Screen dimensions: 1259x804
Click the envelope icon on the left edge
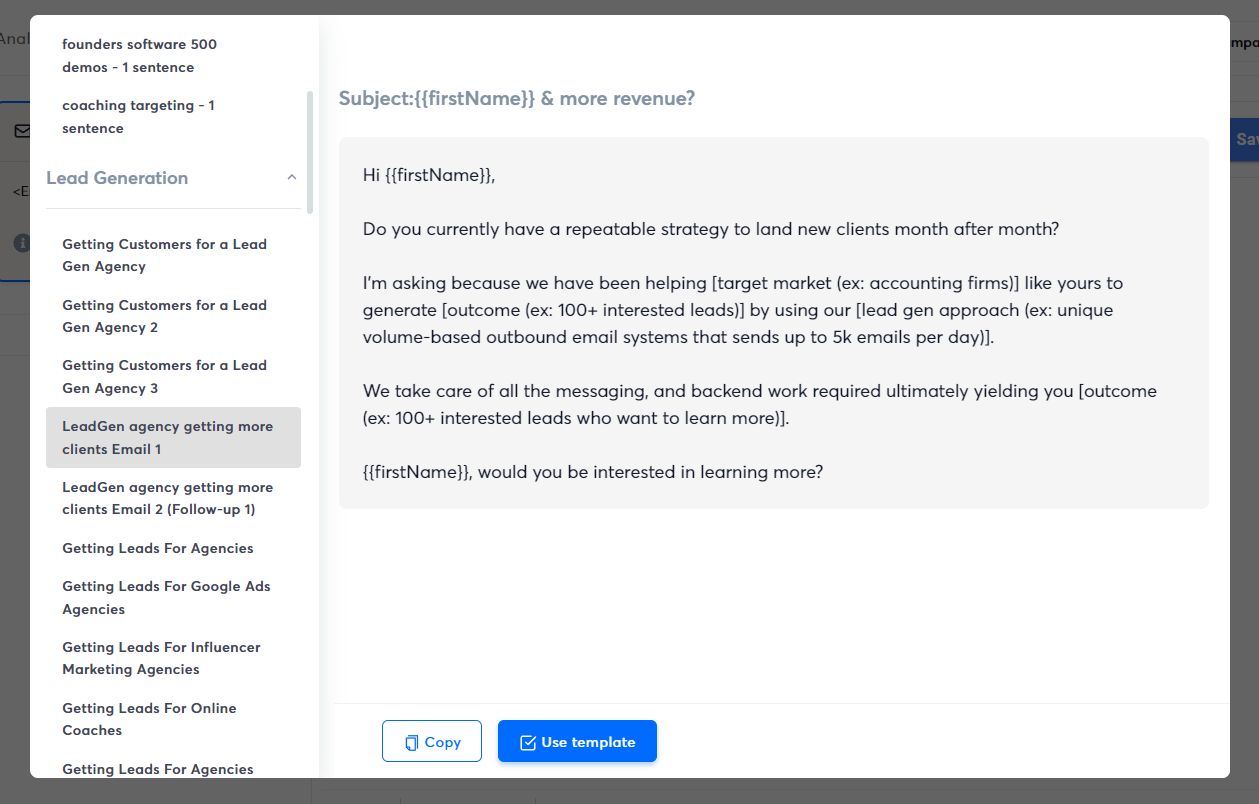pyautogui.click(x=22, y=130)
